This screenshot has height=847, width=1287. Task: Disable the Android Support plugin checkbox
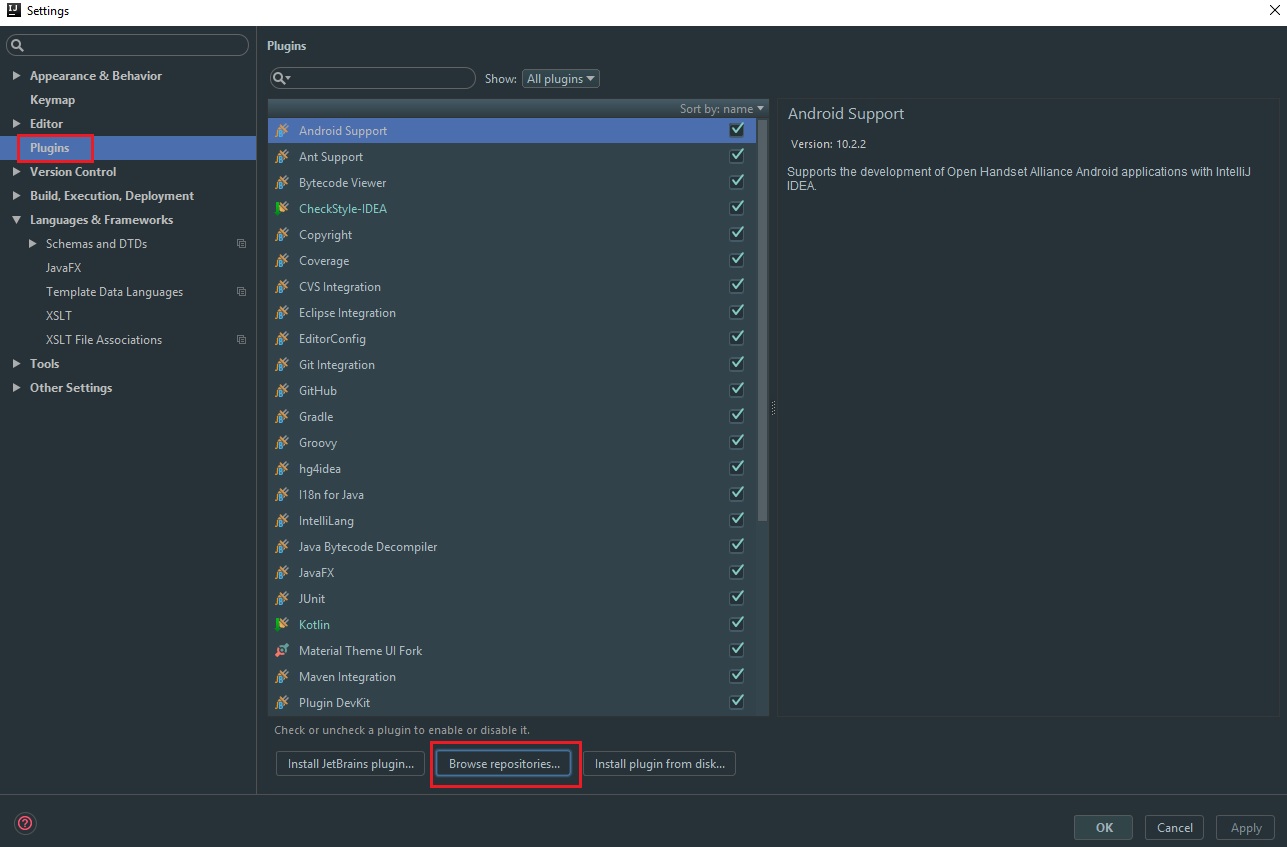coord(737,130)
